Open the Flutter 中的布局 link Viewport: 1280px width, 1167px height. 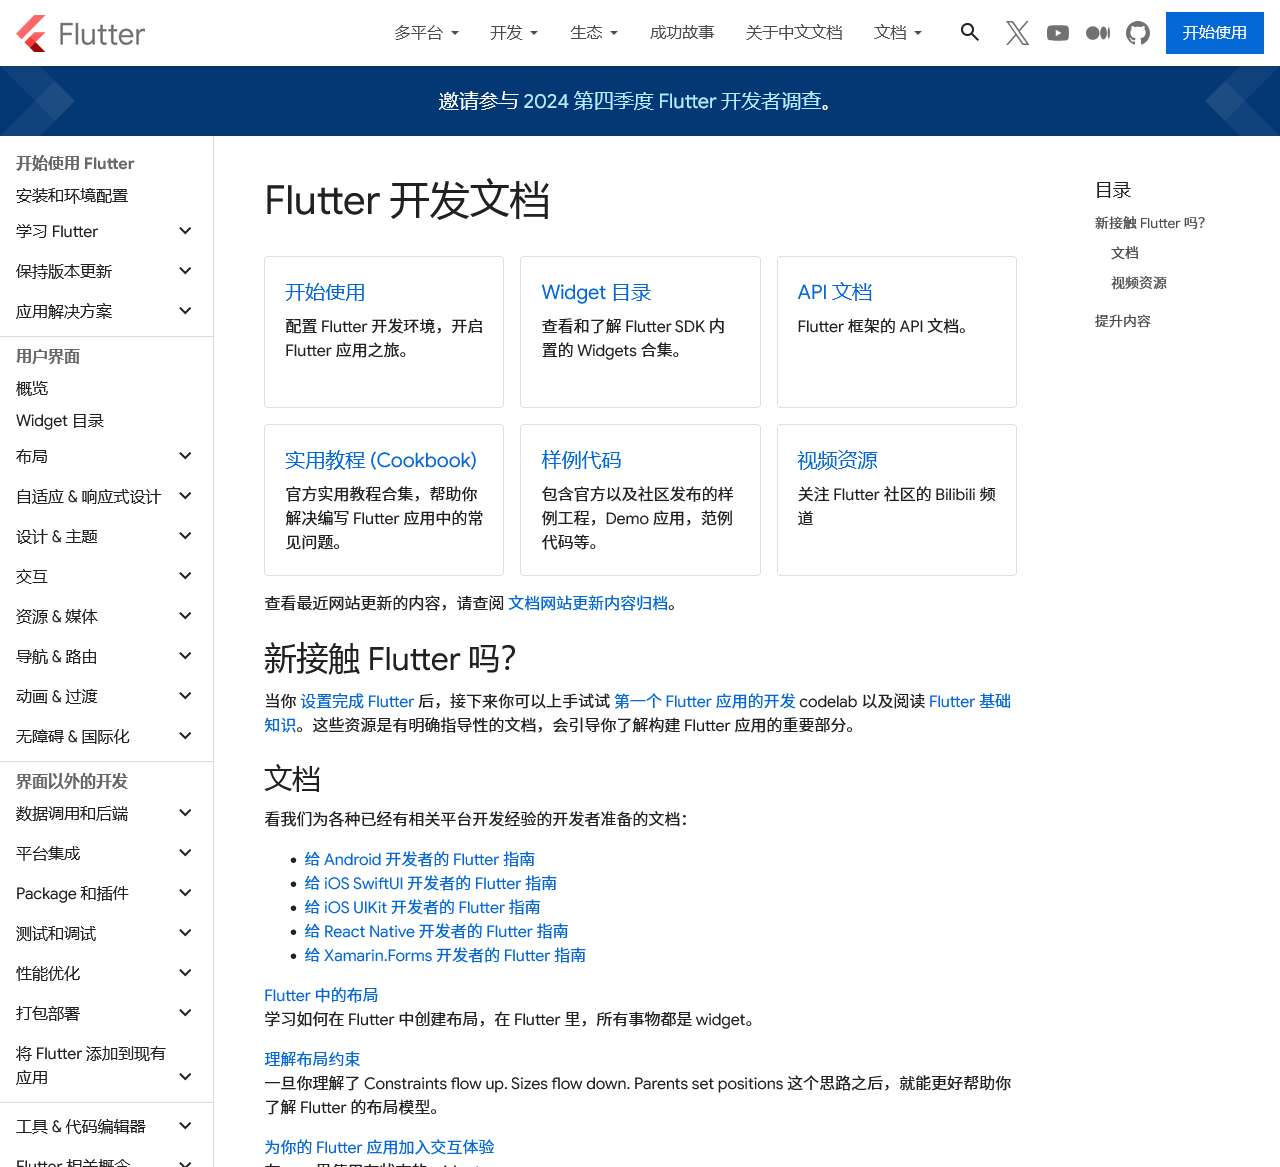(x=321, y=995)
